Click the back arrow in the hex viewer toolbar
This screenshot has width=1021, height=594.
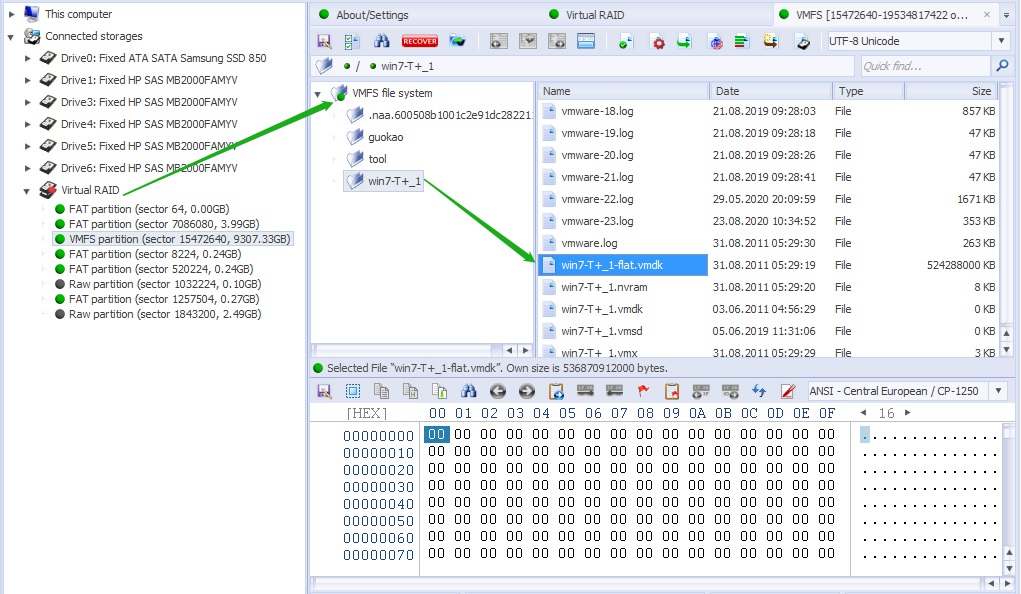(x=497, y=391)
